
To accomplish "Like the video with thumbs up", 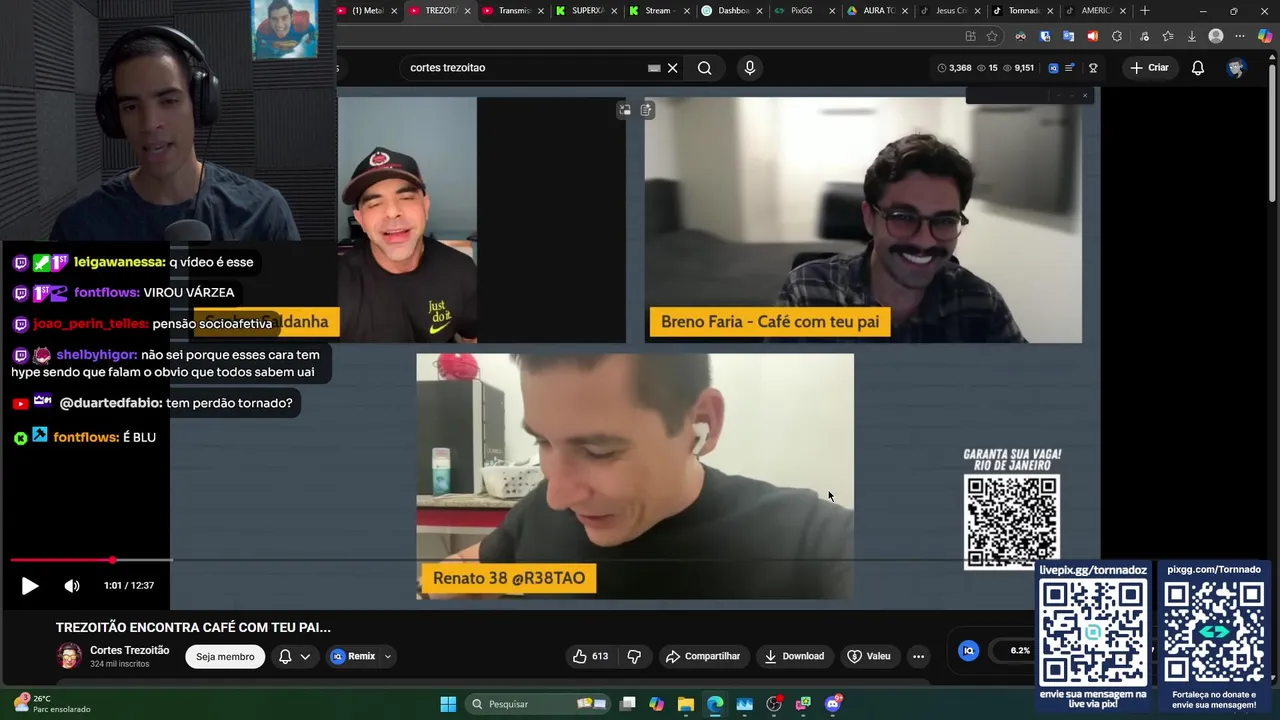I will point(590,656).
